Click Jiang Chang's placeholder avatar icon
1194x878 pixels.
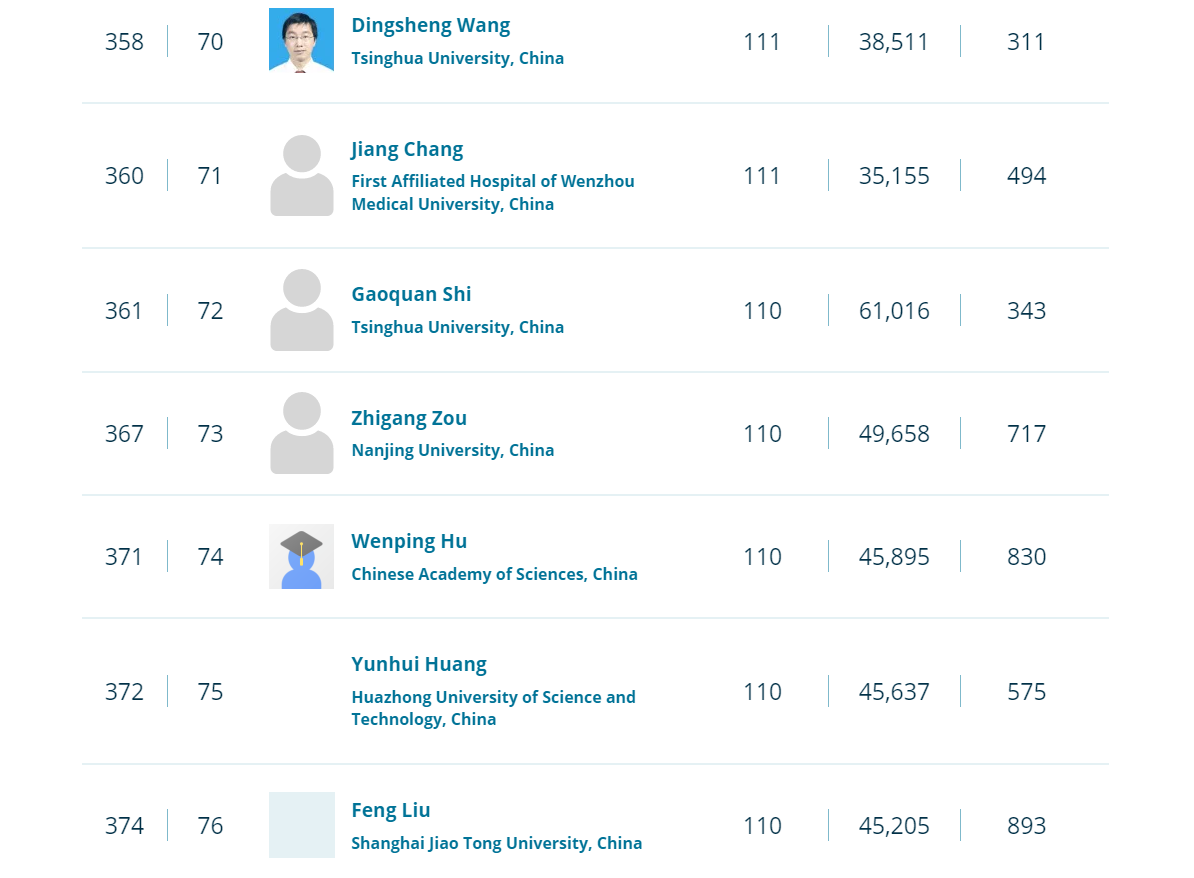pyautogui.click(x=302, y=175)
